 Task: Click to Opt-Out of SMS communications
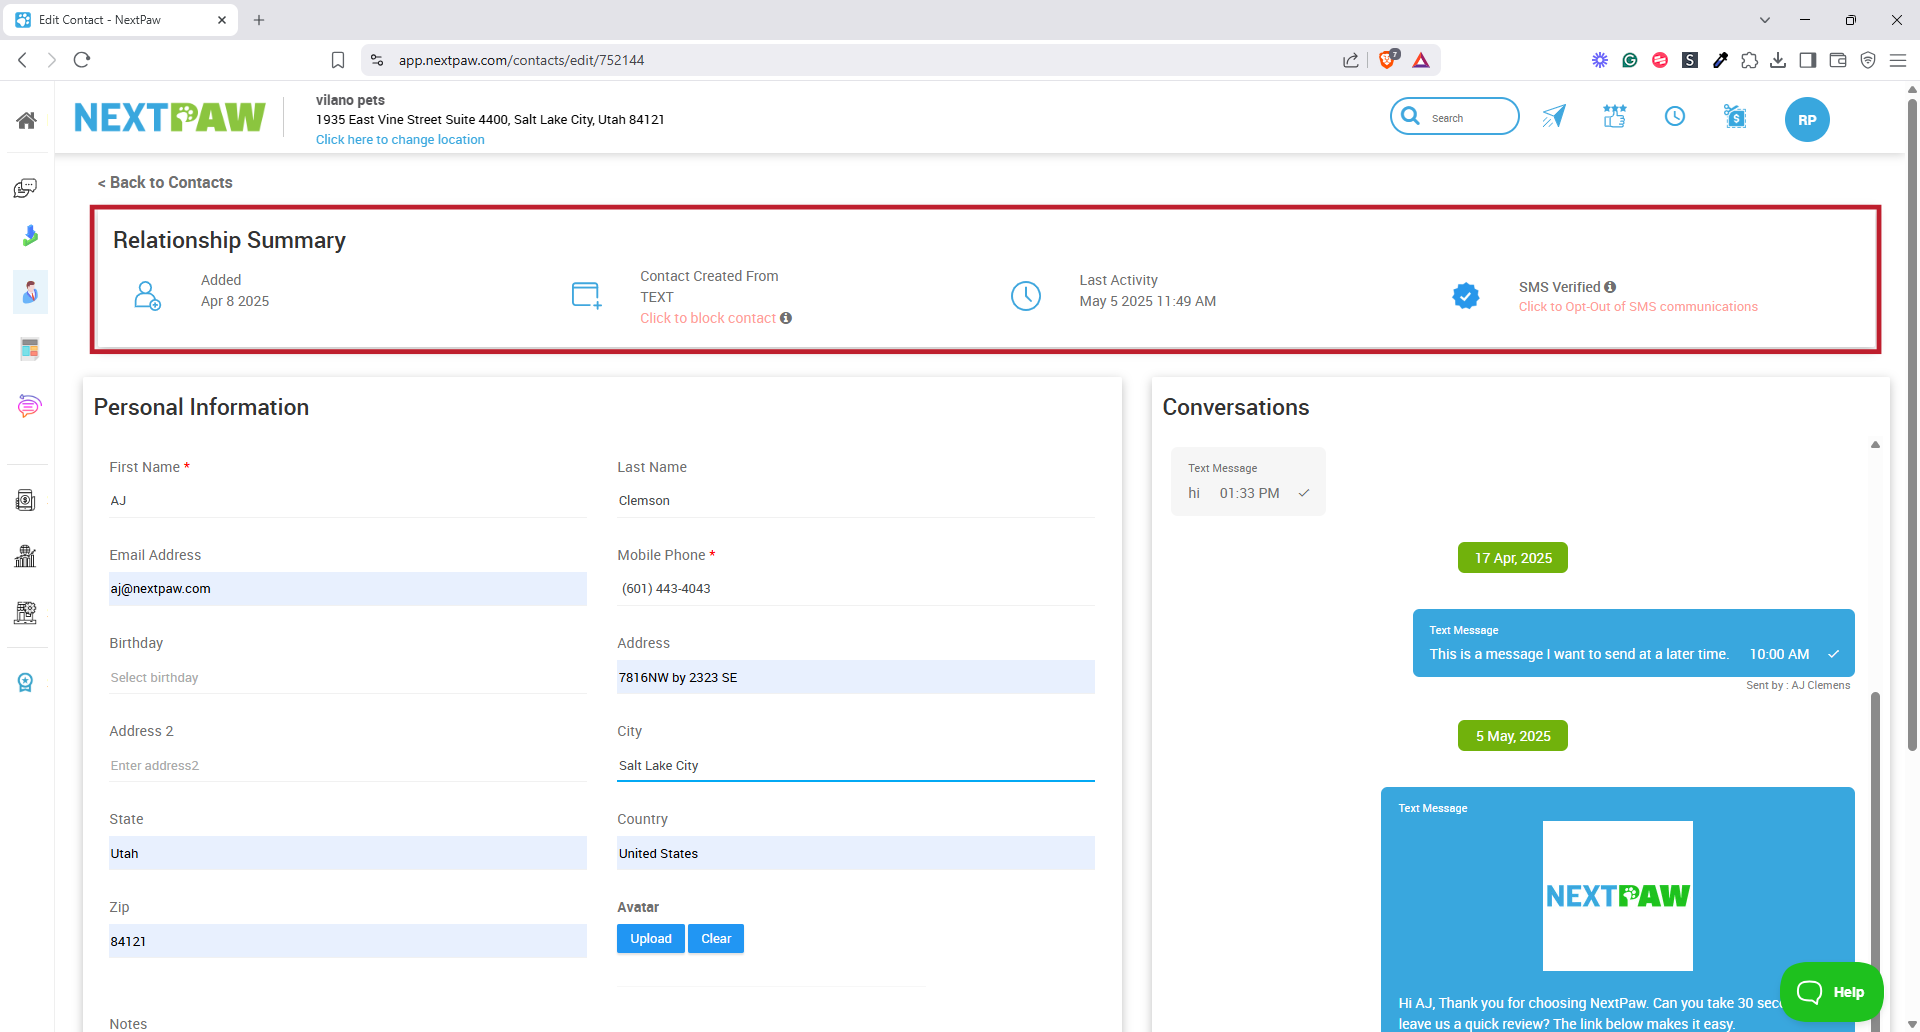[1638, 307]
